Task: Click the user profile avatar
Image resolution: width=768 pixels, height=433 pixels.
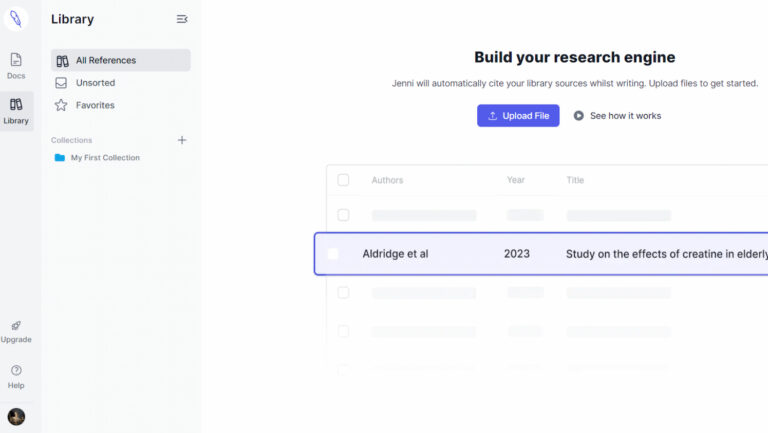Action: click(16, 416)
